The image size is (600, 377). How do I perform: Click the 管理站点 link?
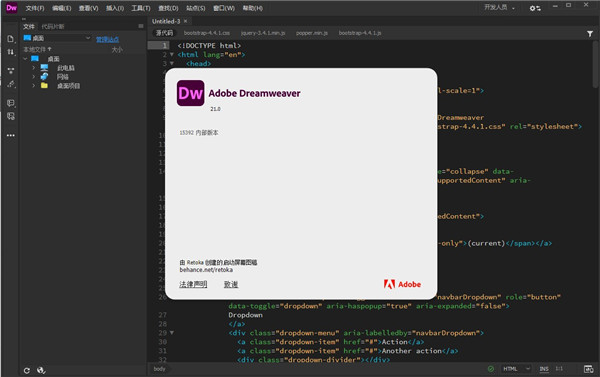click(x=107, y=39)
